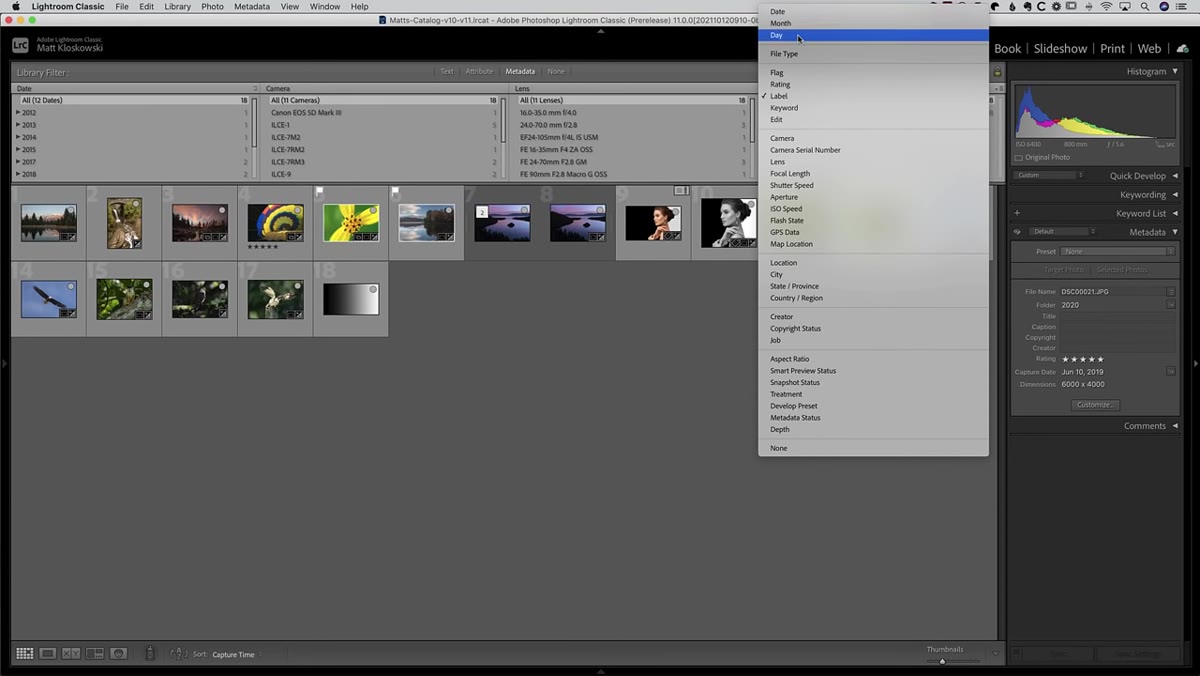
Task: Click the Target Photo button
Action: tap(1063, 270)
